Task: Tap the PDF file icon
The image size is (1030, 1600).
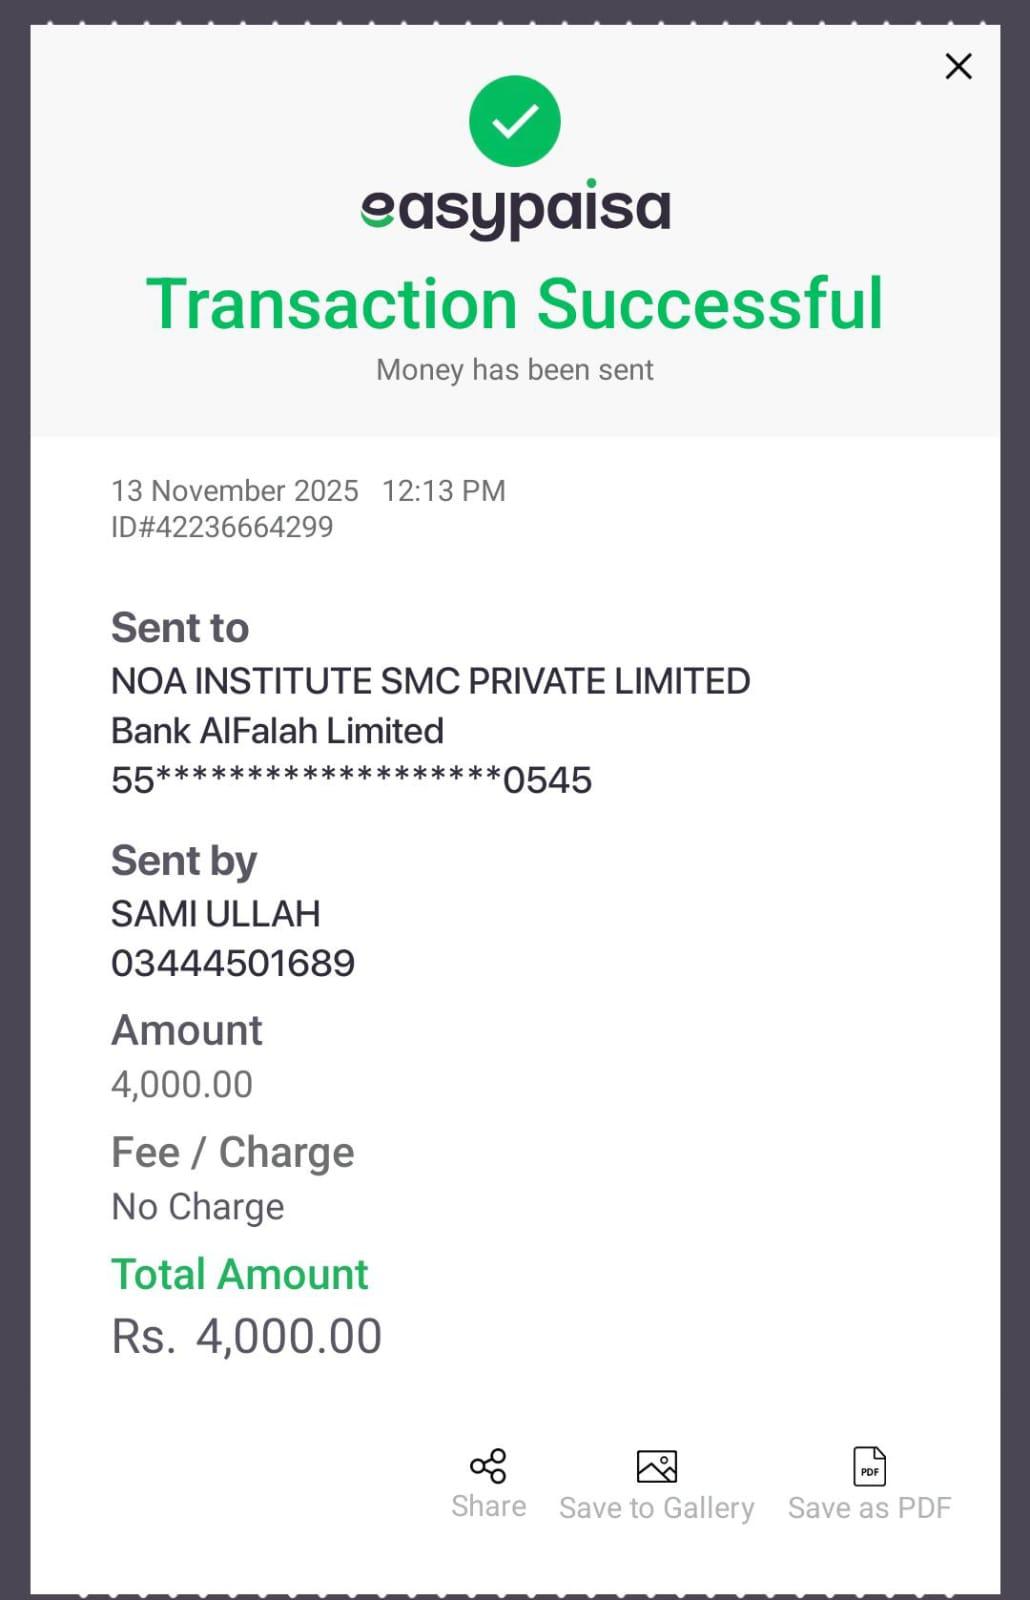Action: point(869,1466)
